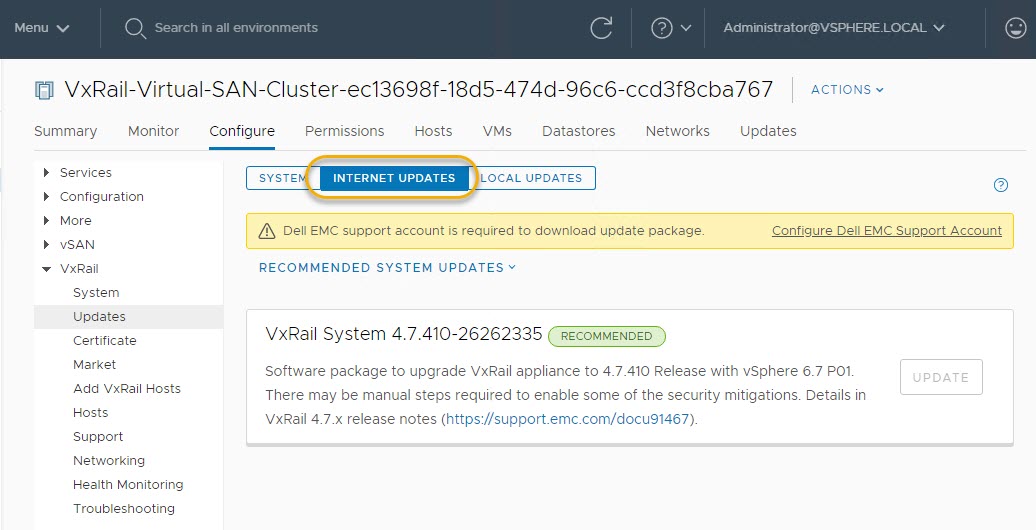This screenshot has width=1036, height=530.
Task: Click the search magnifier icon
Action: tap(135, 28)
